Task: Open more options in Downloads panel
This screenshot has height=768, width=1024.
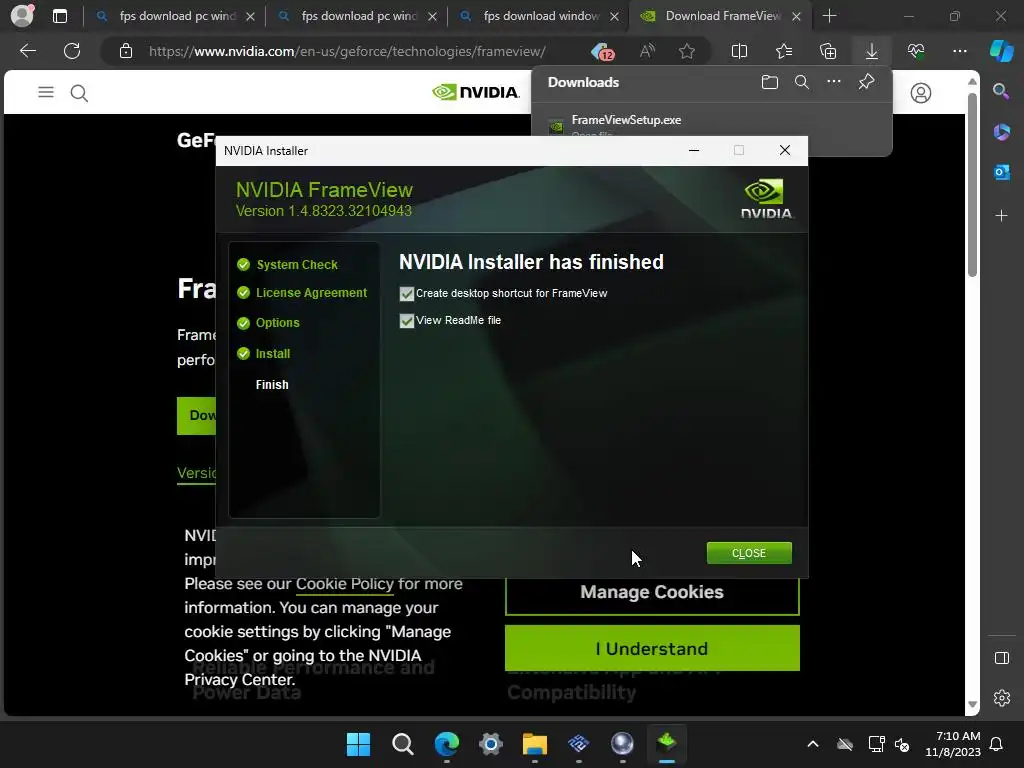Action: click(x=833, y=82)
